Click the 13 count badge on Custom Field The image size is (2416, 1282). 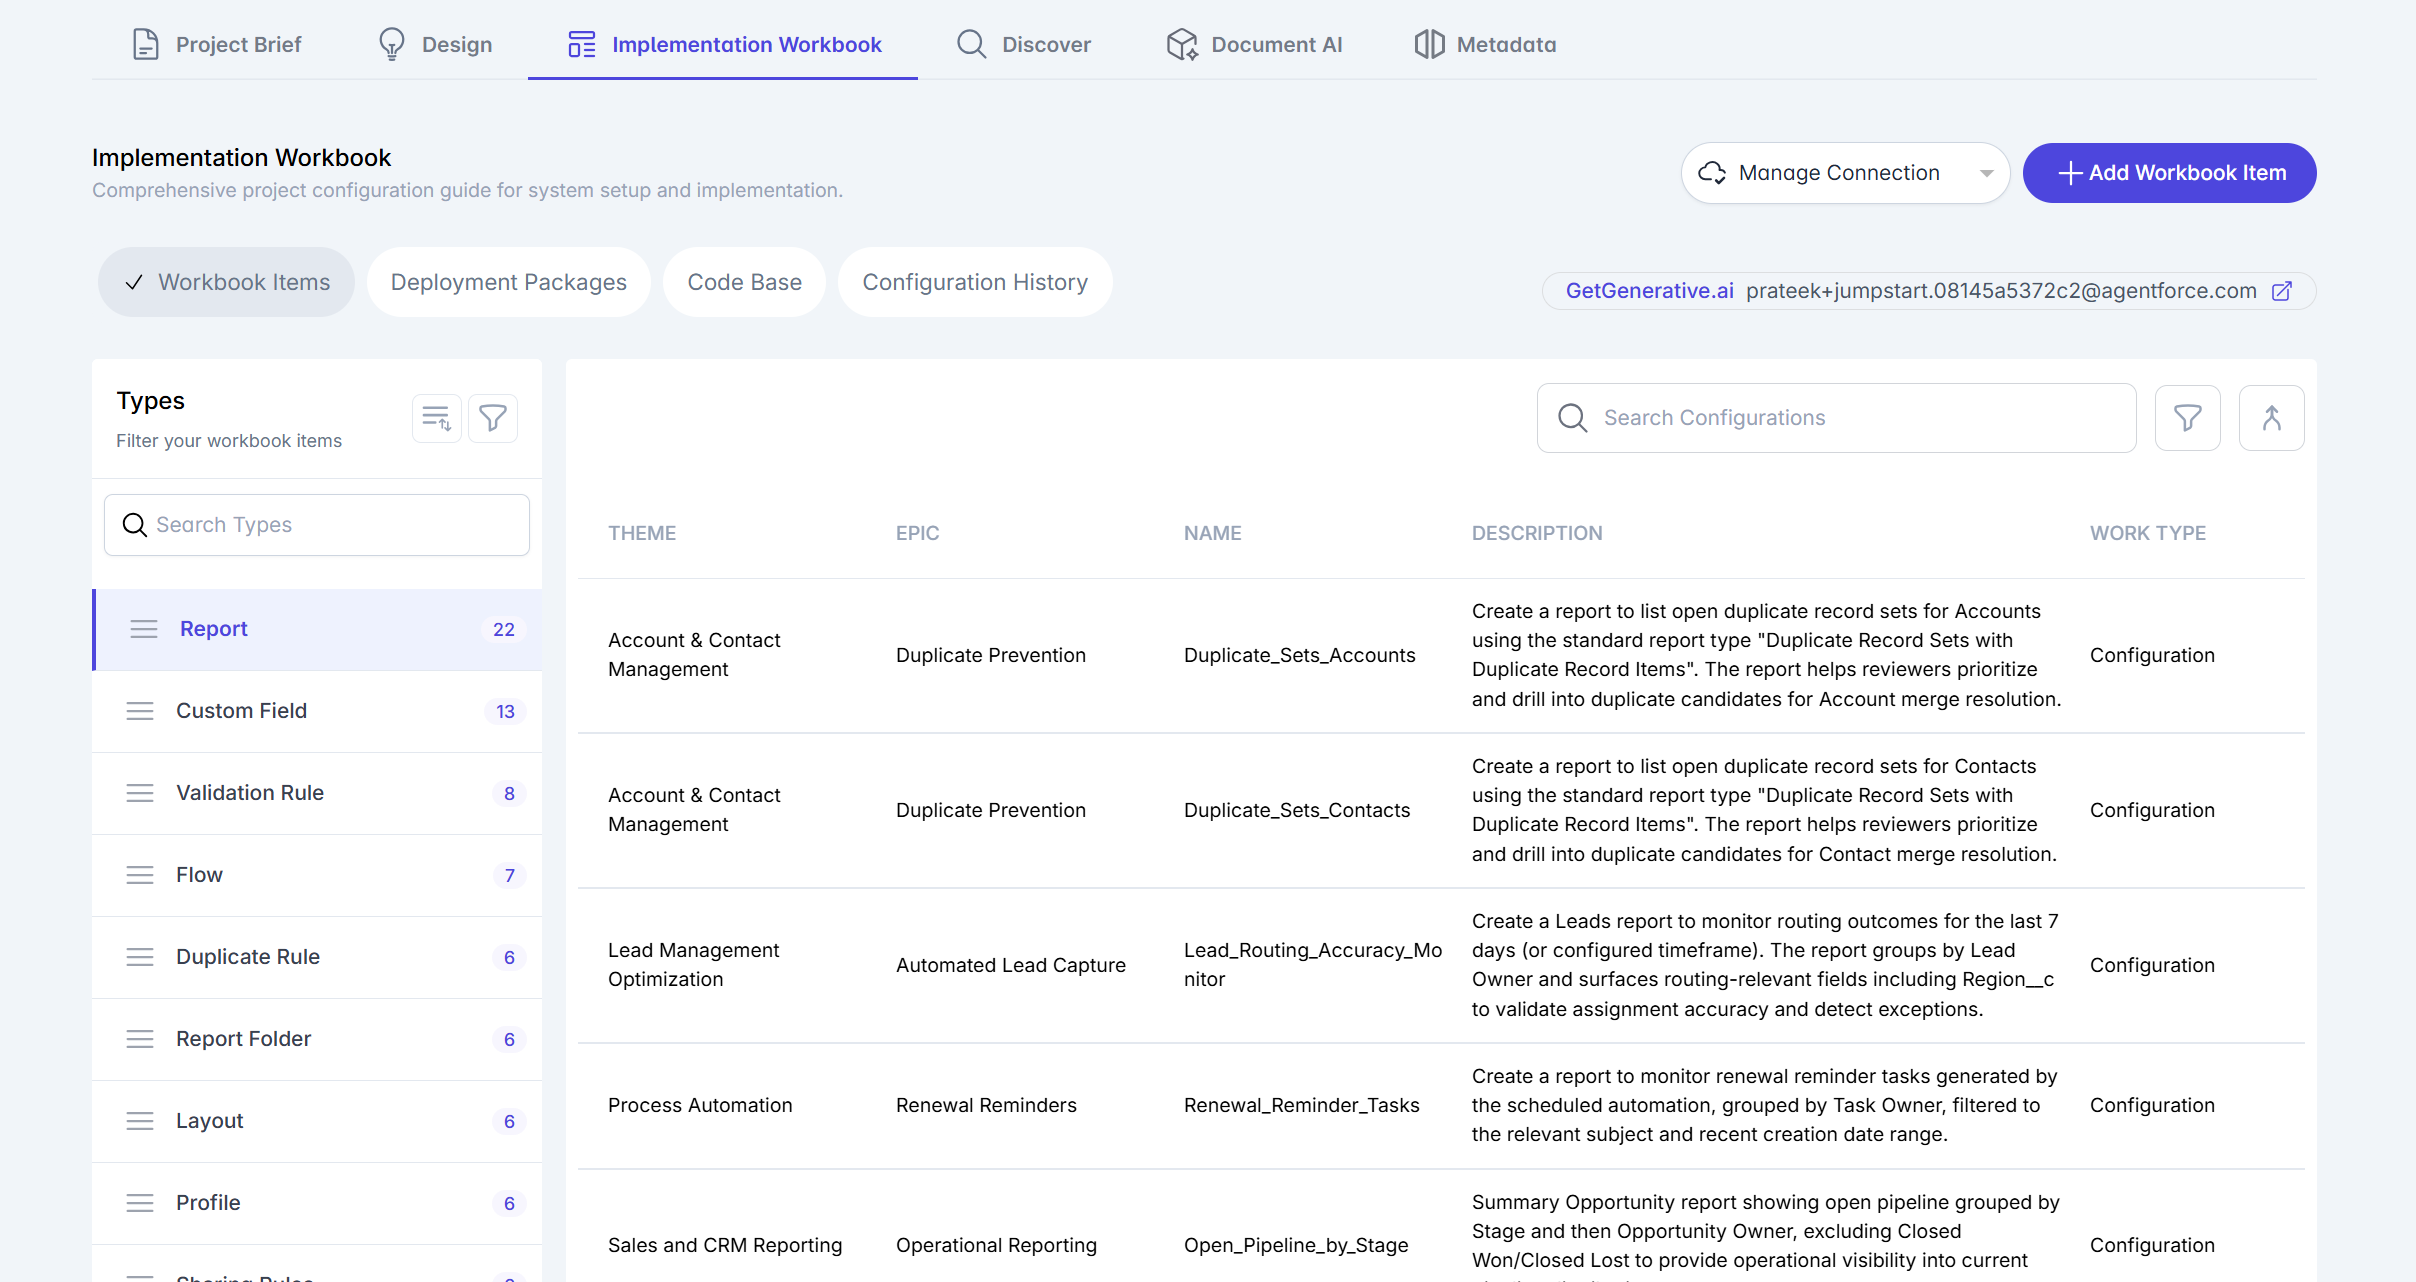pyautogui.click(x=505, y=711)
